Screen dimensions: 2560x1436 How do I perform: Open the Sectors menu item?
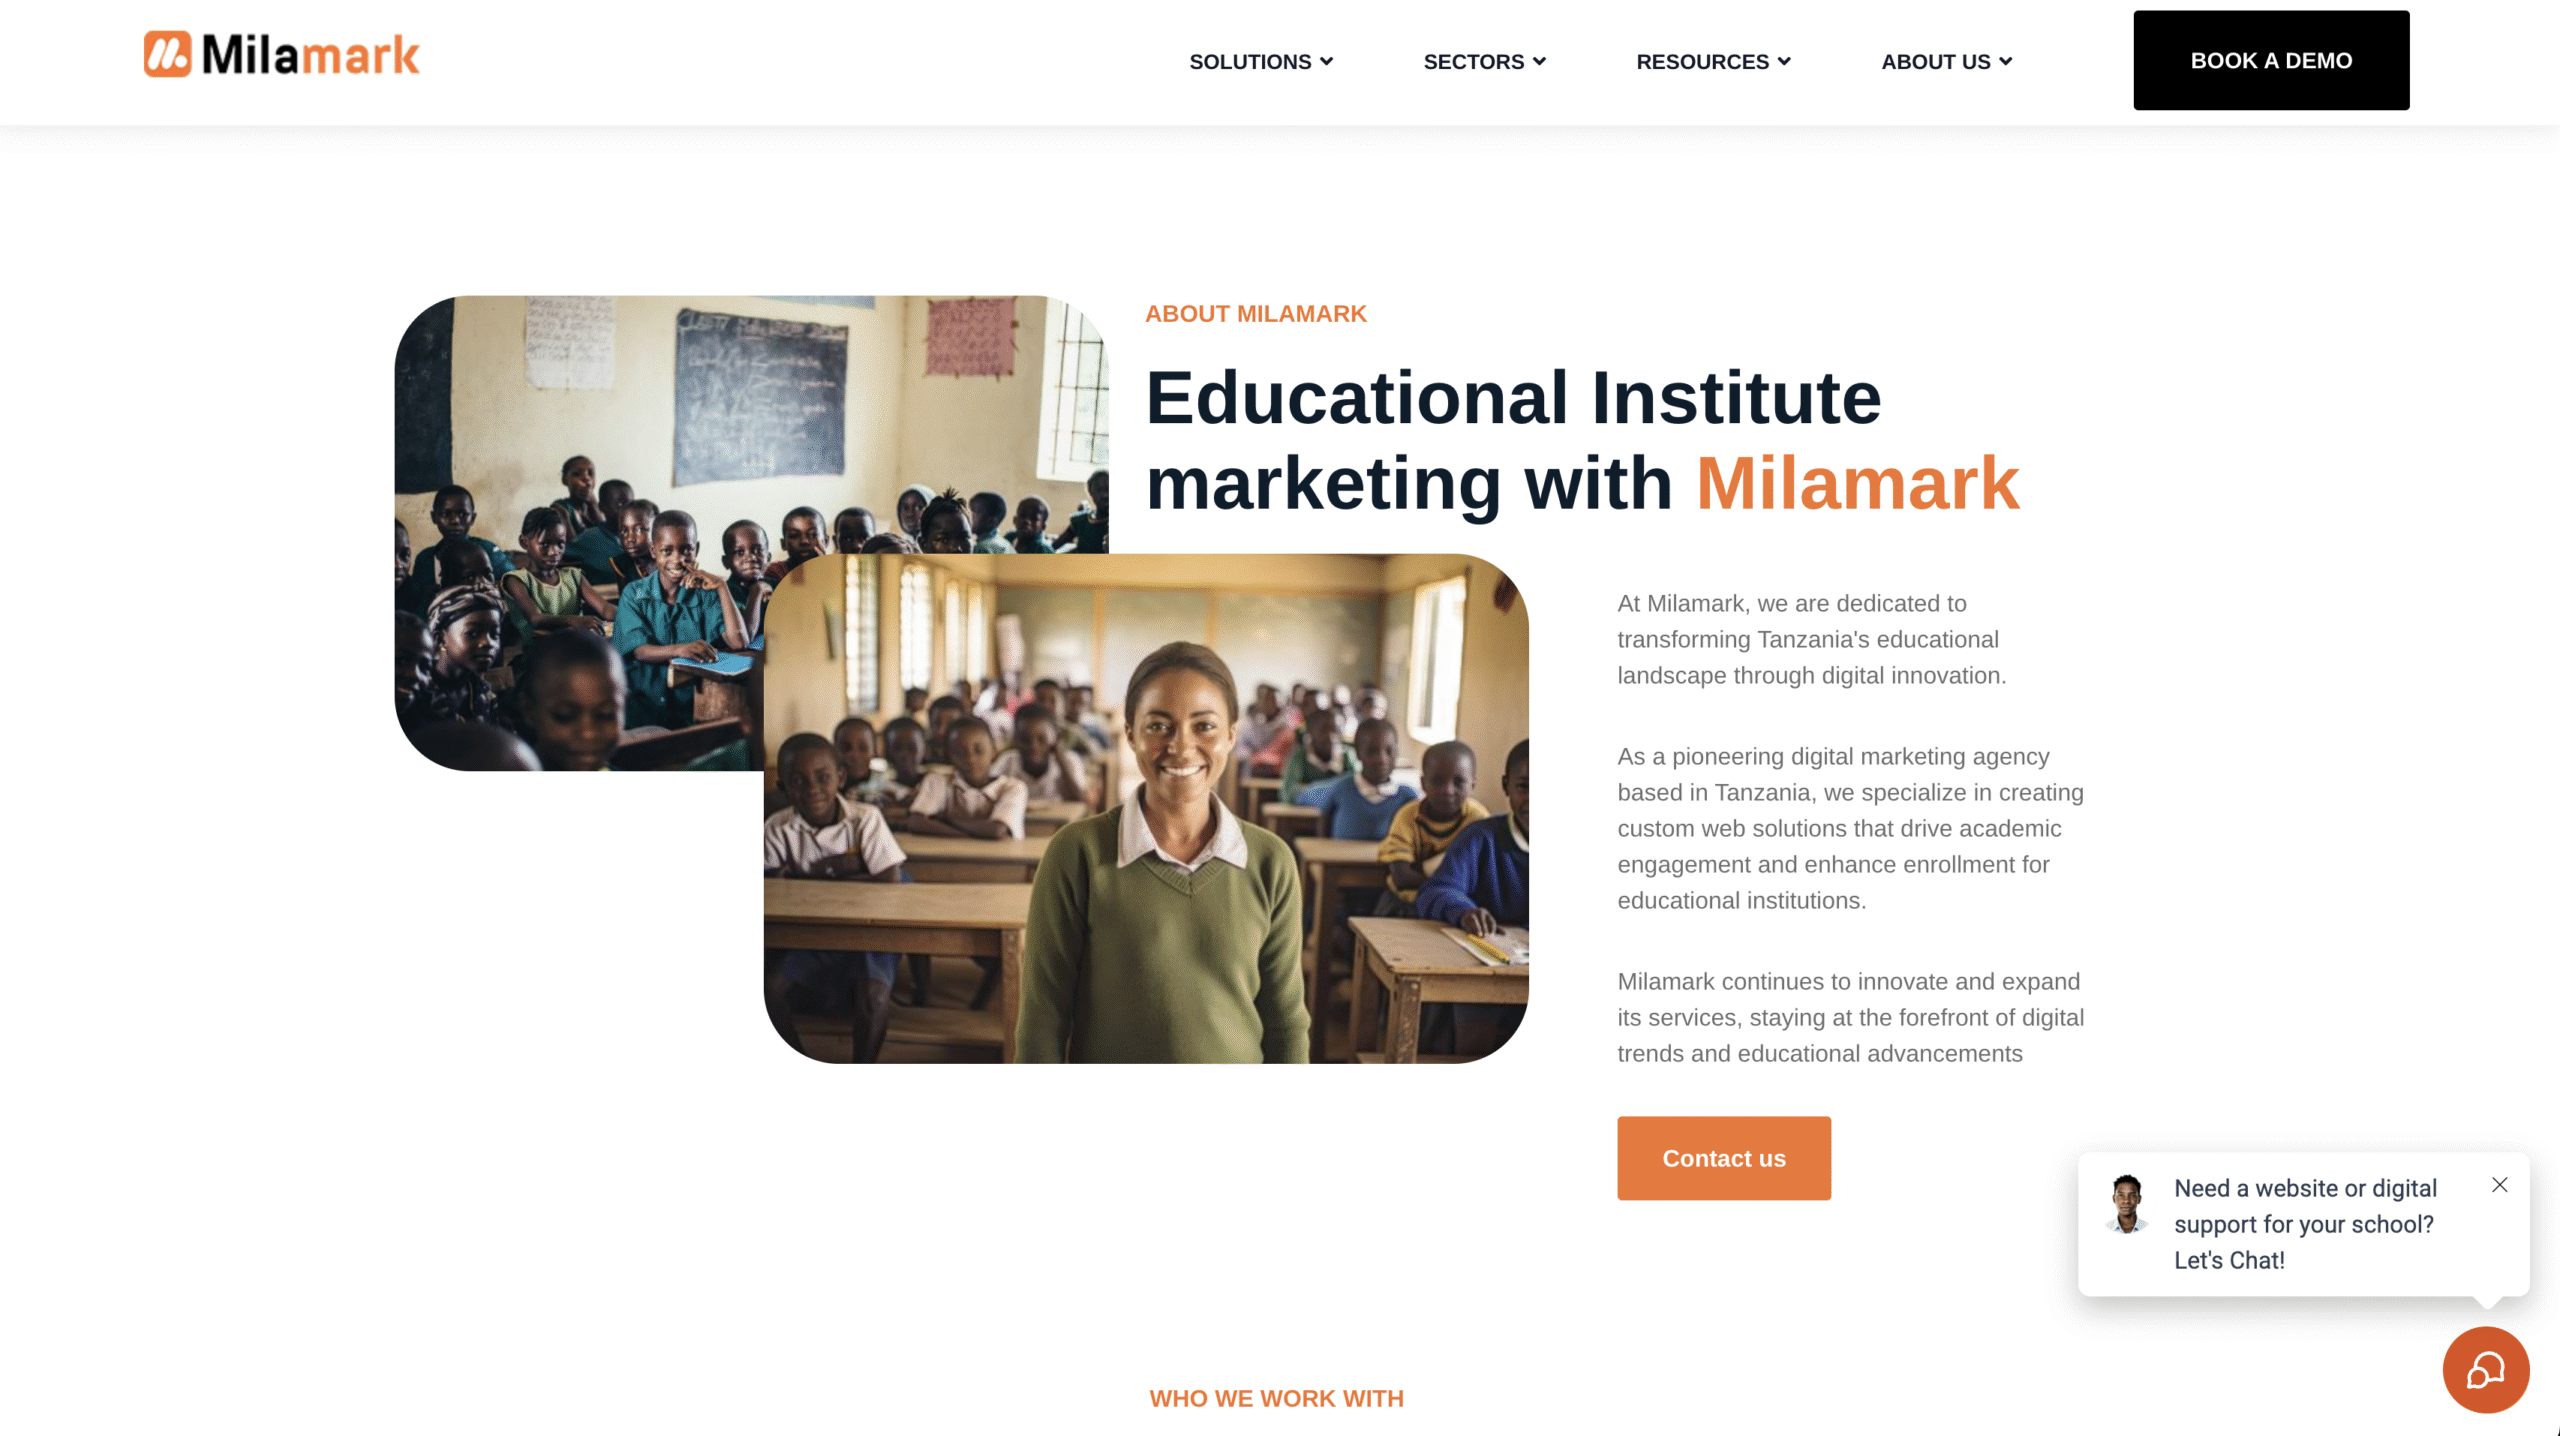(1473, 62)
